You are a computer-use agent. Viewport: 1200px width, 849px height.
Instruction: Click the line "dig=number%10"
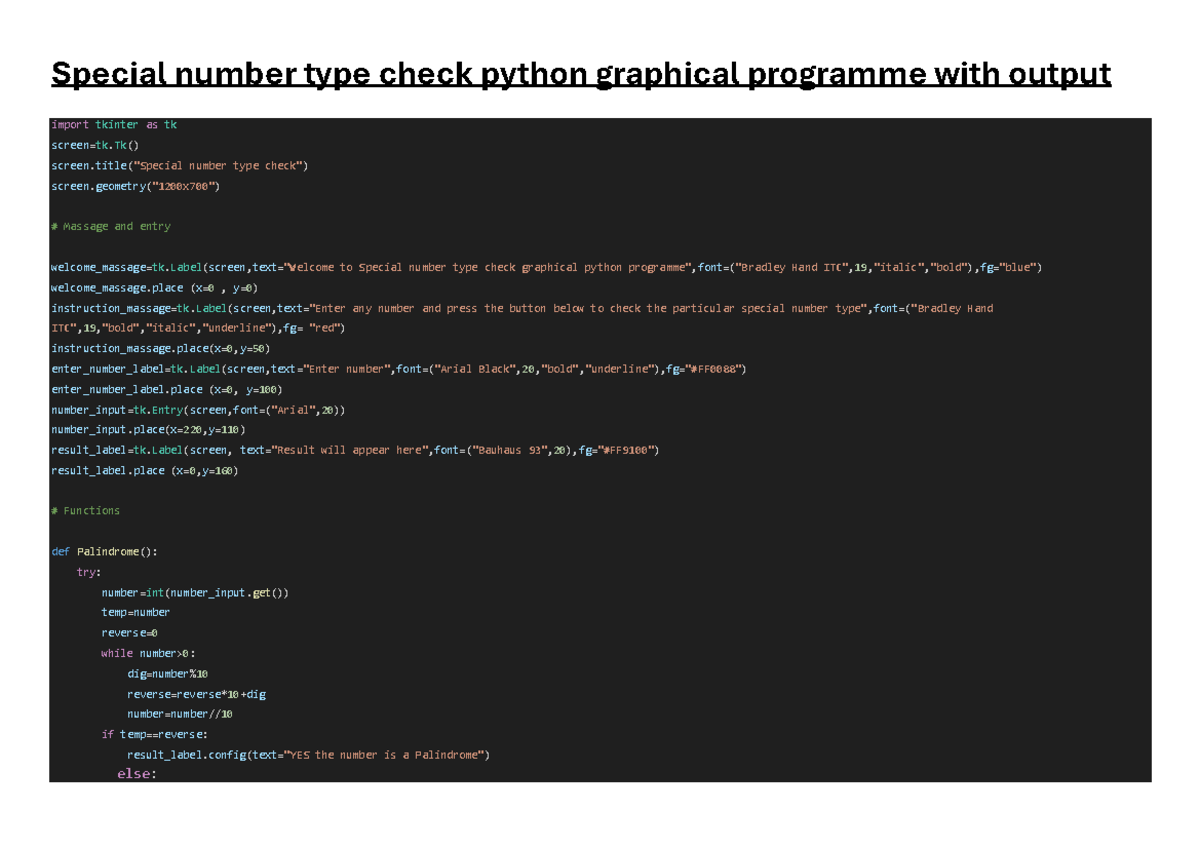point(168,674)
